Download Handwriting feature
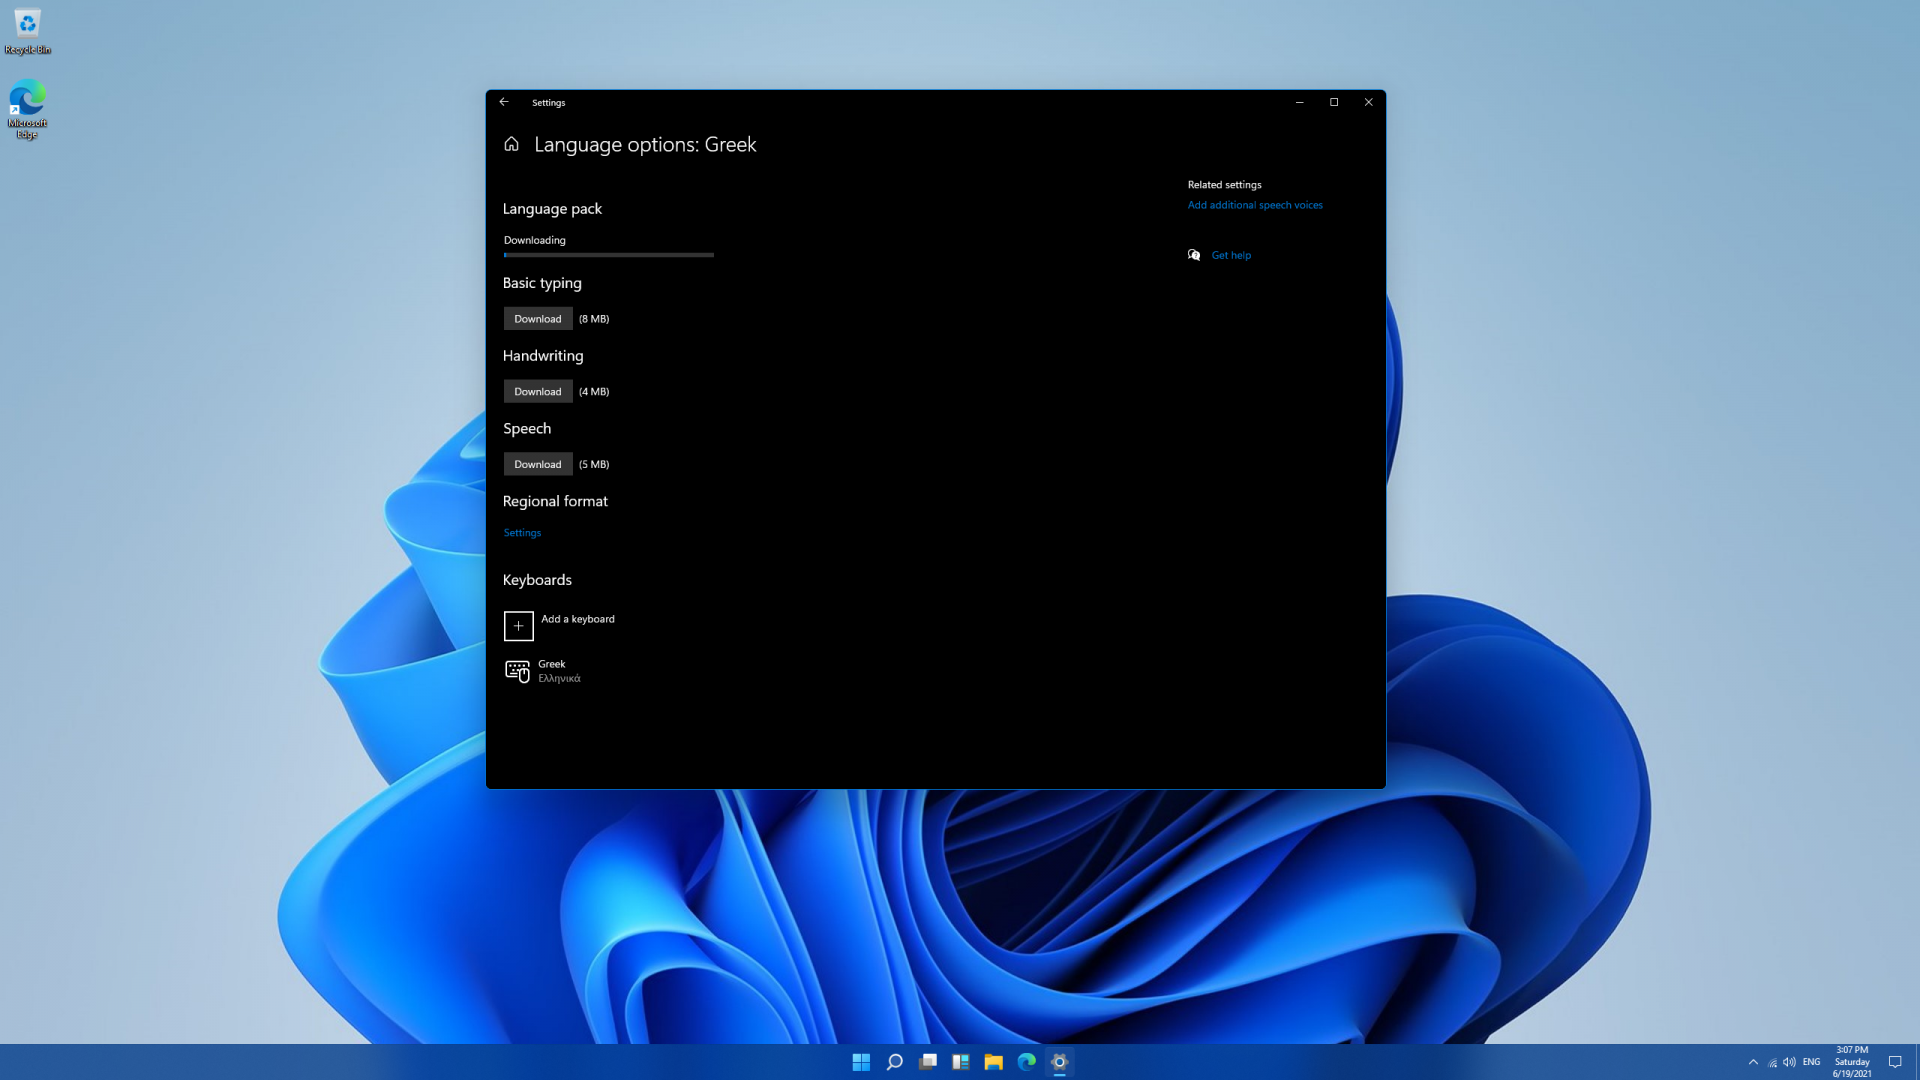Screen dimensions: 1920x1080 (x=538, y=392)
